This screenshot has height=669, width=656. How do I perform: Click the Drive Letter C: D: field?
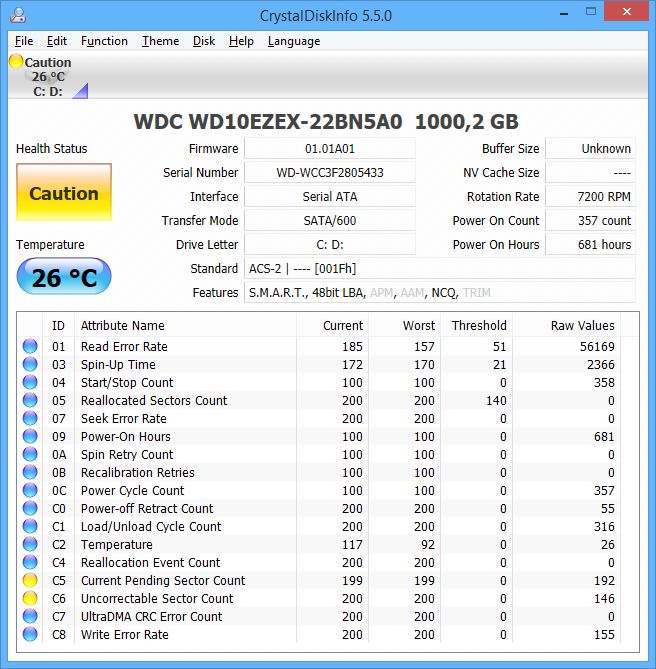click(330, 244)
